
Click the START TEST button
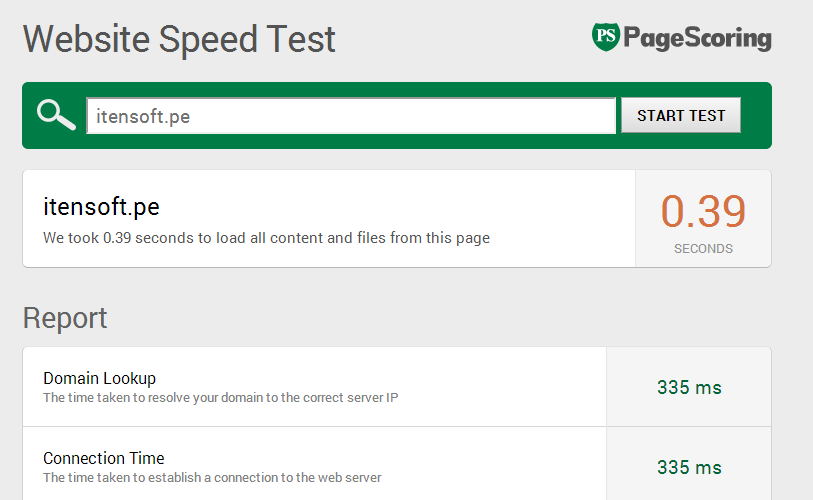681,115
